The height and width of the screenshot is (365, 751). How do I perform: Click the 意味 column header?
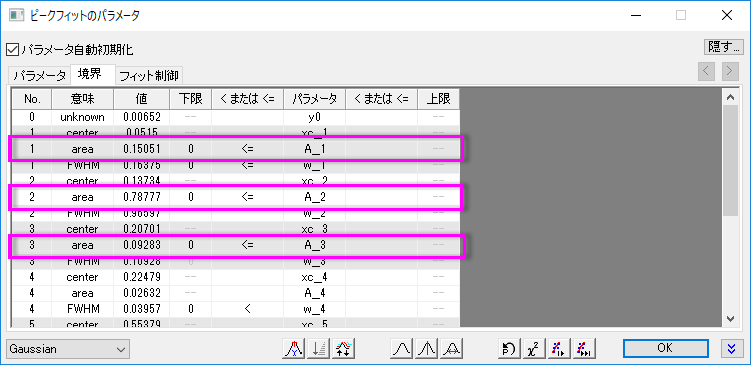82,99
